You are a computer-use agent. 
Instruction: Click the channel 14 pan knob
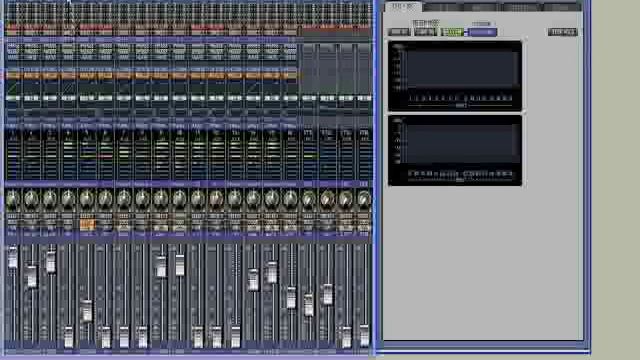(x=253, y=199)
